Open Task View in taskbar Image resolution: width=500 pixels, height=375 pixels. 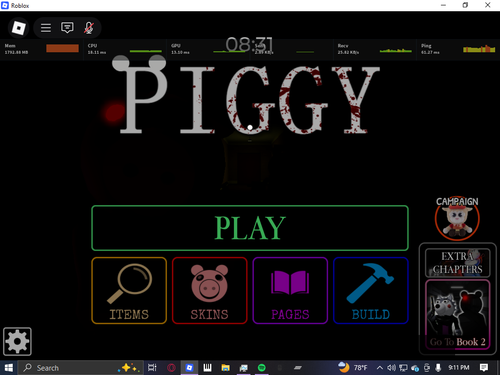click(152, 368)
